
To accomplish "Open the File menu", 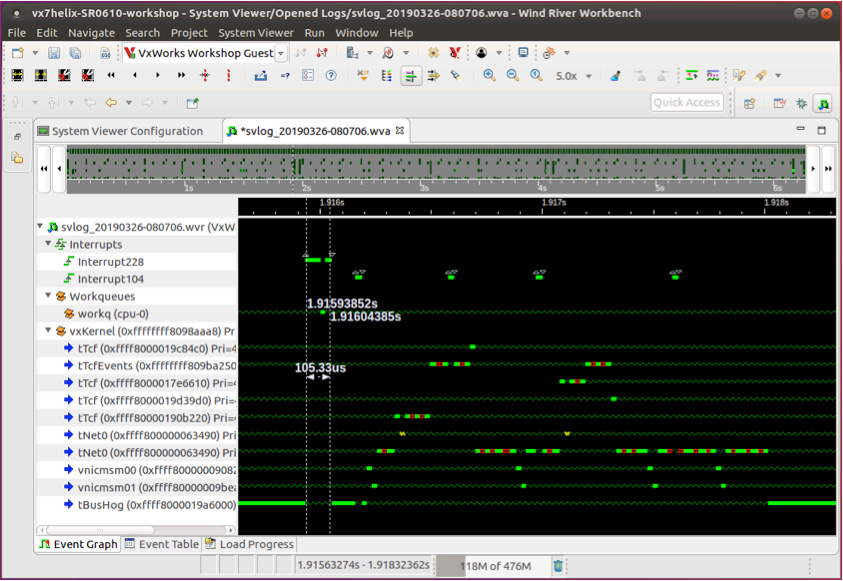I will pos(17,33).
